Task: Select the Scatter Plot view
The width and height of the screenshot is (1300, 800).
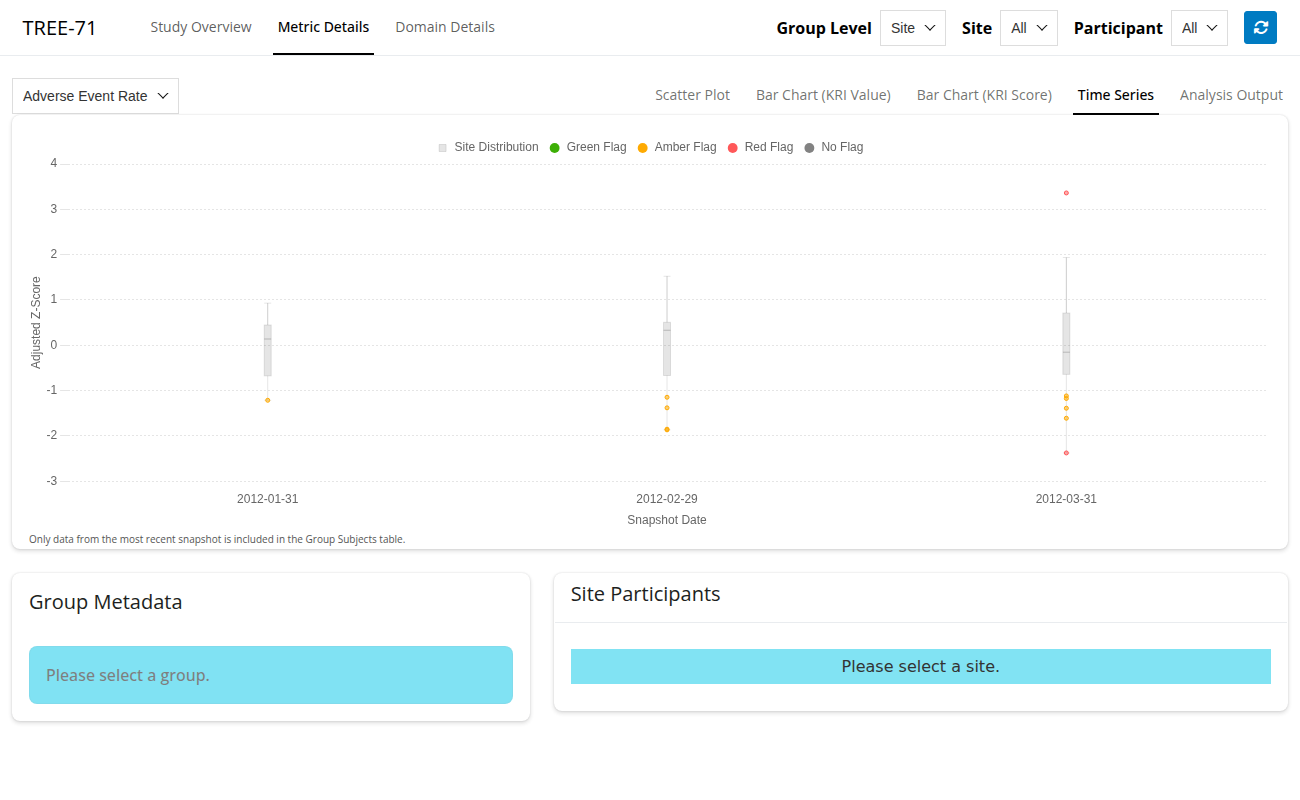Action: point(692,95)
